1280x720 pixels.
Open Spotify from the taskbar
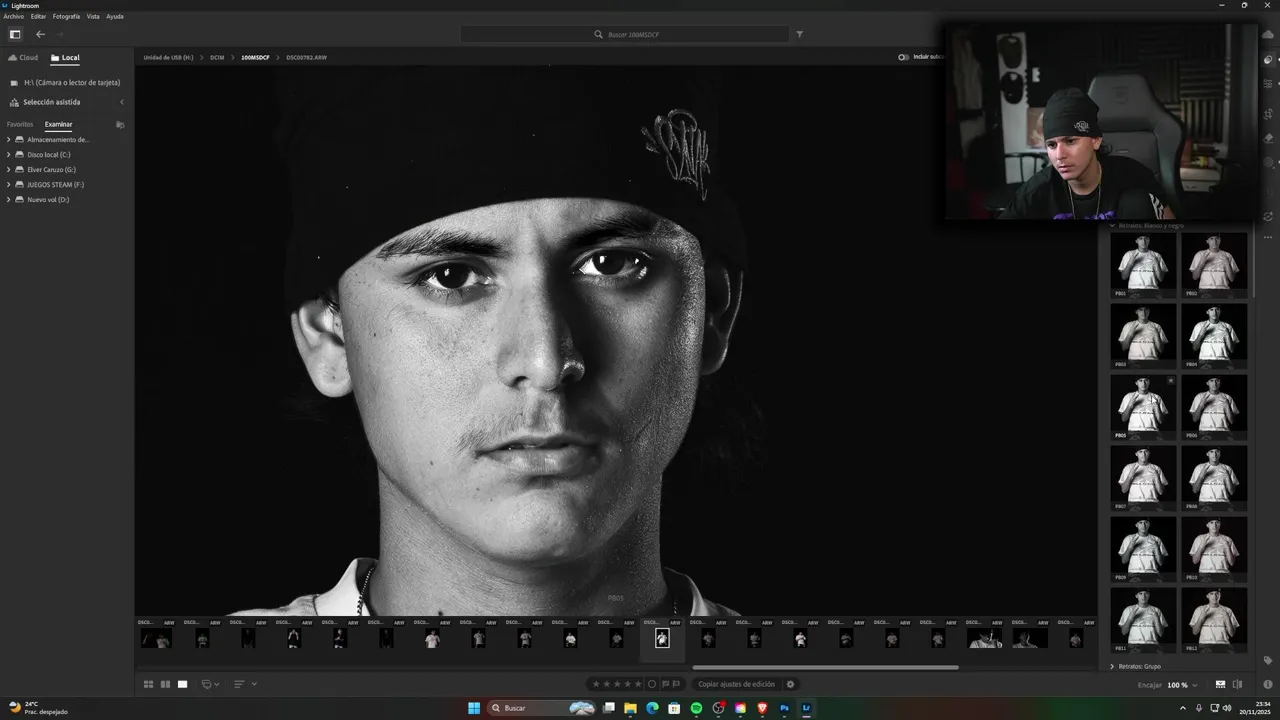696,708
